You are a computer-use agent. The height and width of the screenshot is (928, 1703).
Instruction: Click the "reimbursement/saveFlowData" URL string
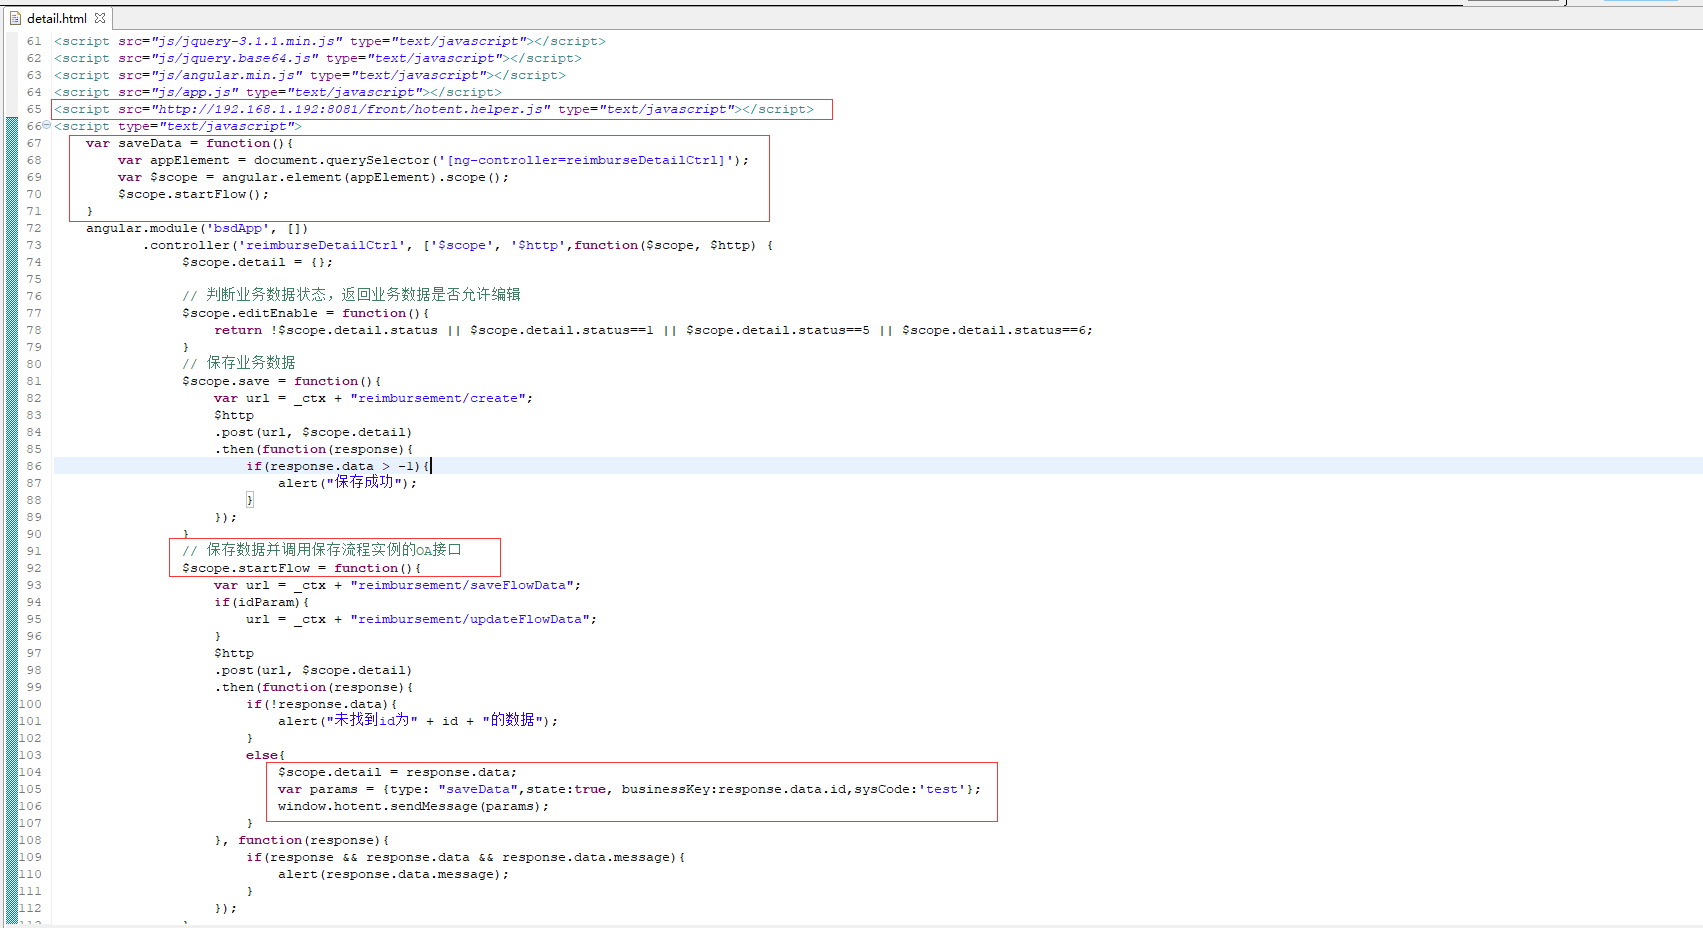coord(462,585)
